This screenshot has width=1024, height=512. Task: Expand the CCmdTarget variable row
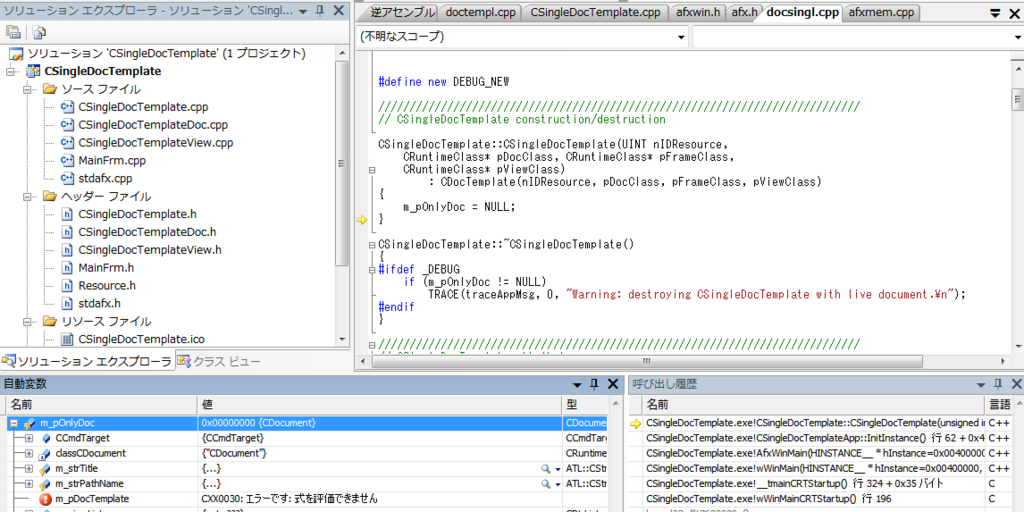click(x=28, y=438)
